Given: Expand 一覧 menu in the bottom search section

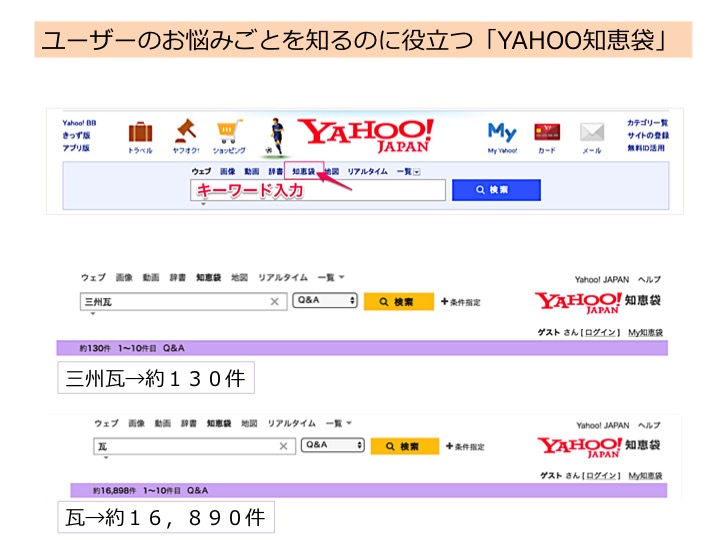Looking at the screenshot, I should pyautogui.click(x=339, y=423).
